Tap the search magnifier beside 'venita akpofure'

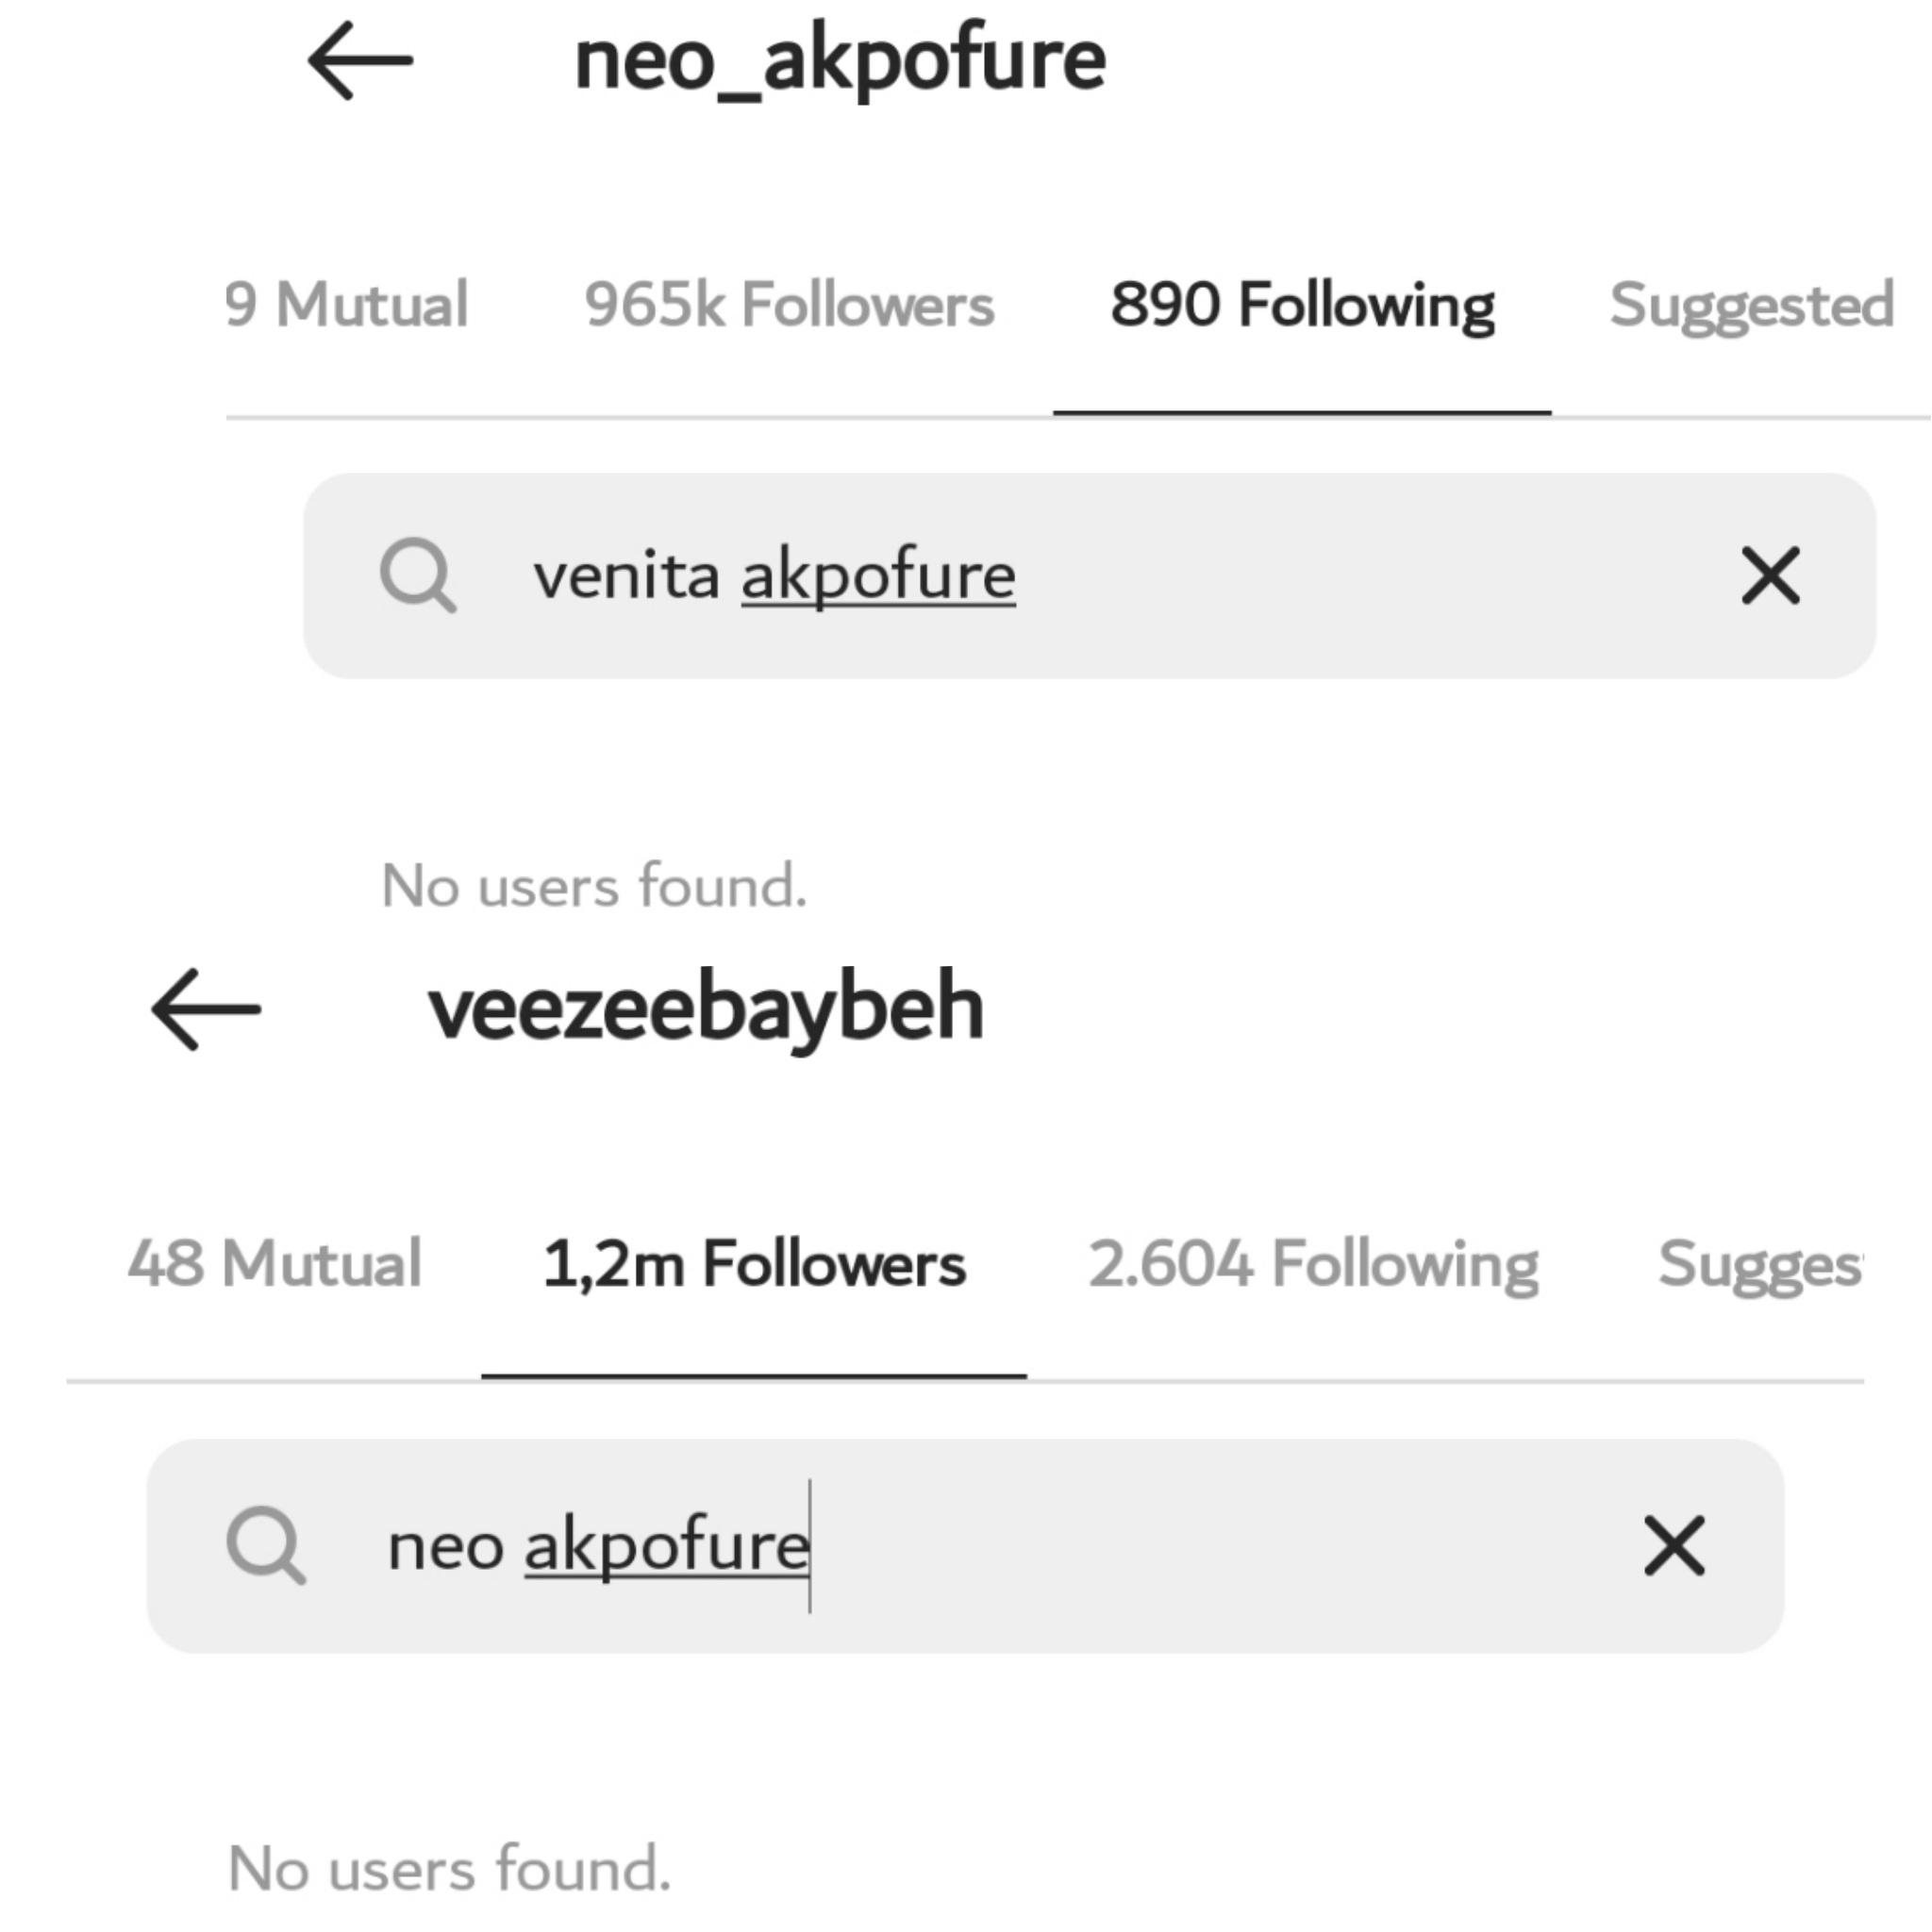(x=418, y=575)
